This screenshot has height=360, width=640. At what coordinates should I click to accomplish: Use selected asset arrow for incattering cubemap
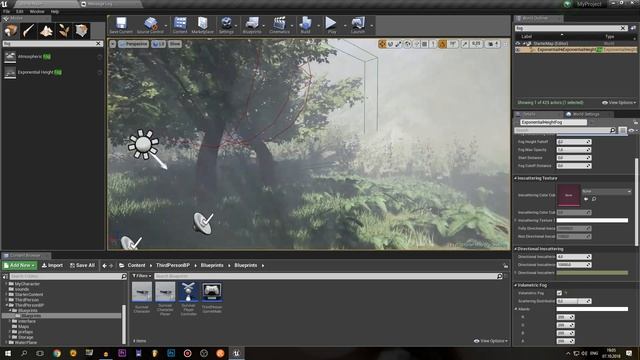(586, 199)
